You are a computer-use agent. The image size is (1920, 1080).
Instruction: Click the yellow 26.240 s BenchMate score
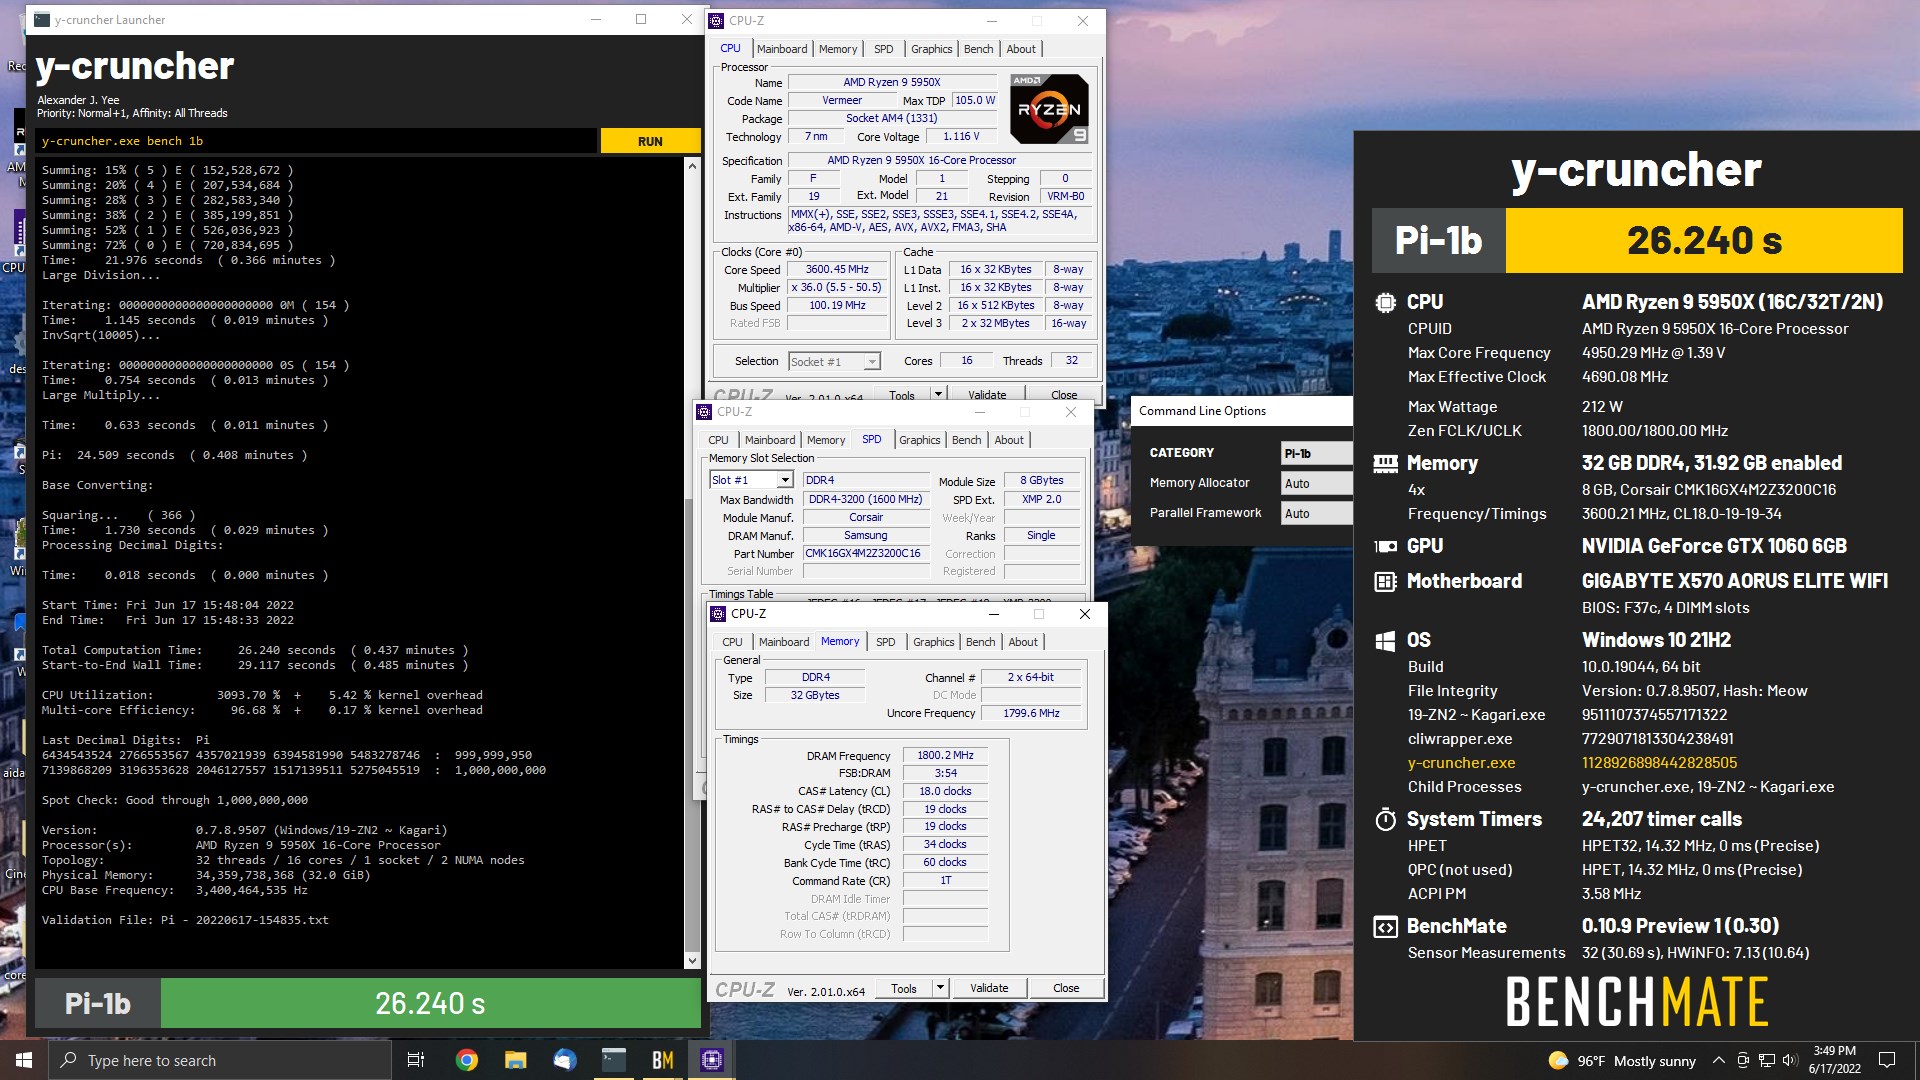[1703, 240]
